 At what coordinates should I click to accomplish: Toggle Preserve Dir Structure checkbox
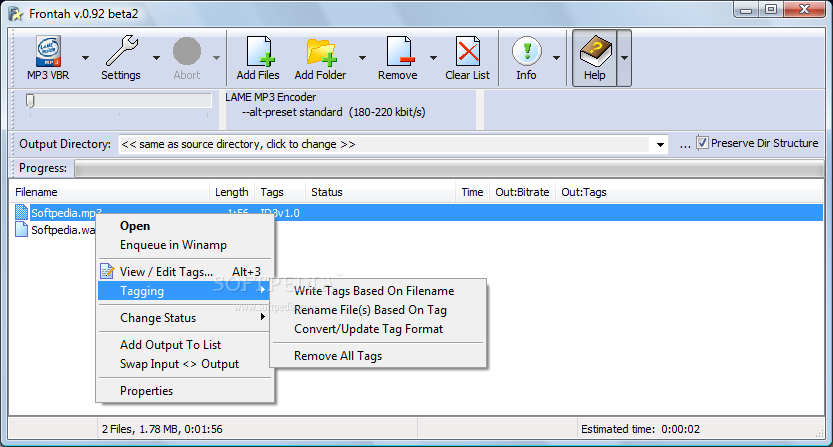pos(702,143)
